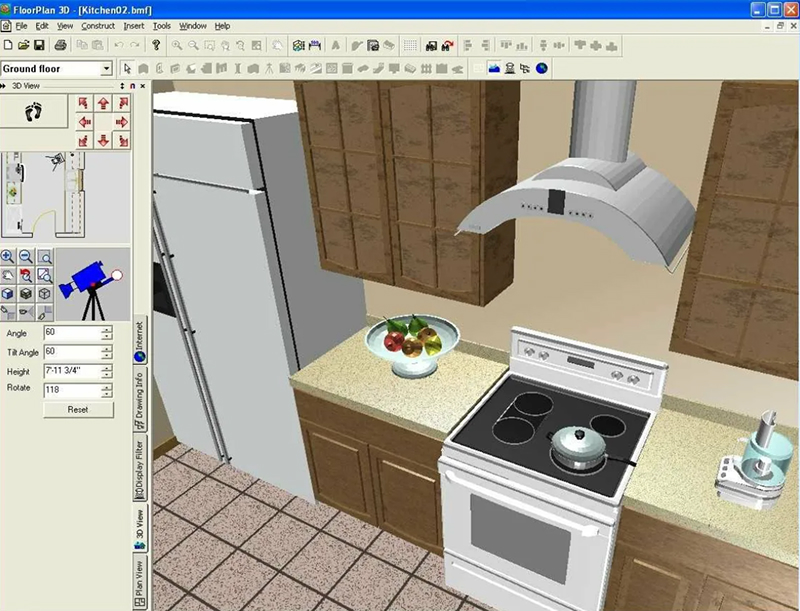Click the red up-left diagonal arrow
Viewport: 800px width, 611px height.
pyautogui.click(x=84, y=104)
